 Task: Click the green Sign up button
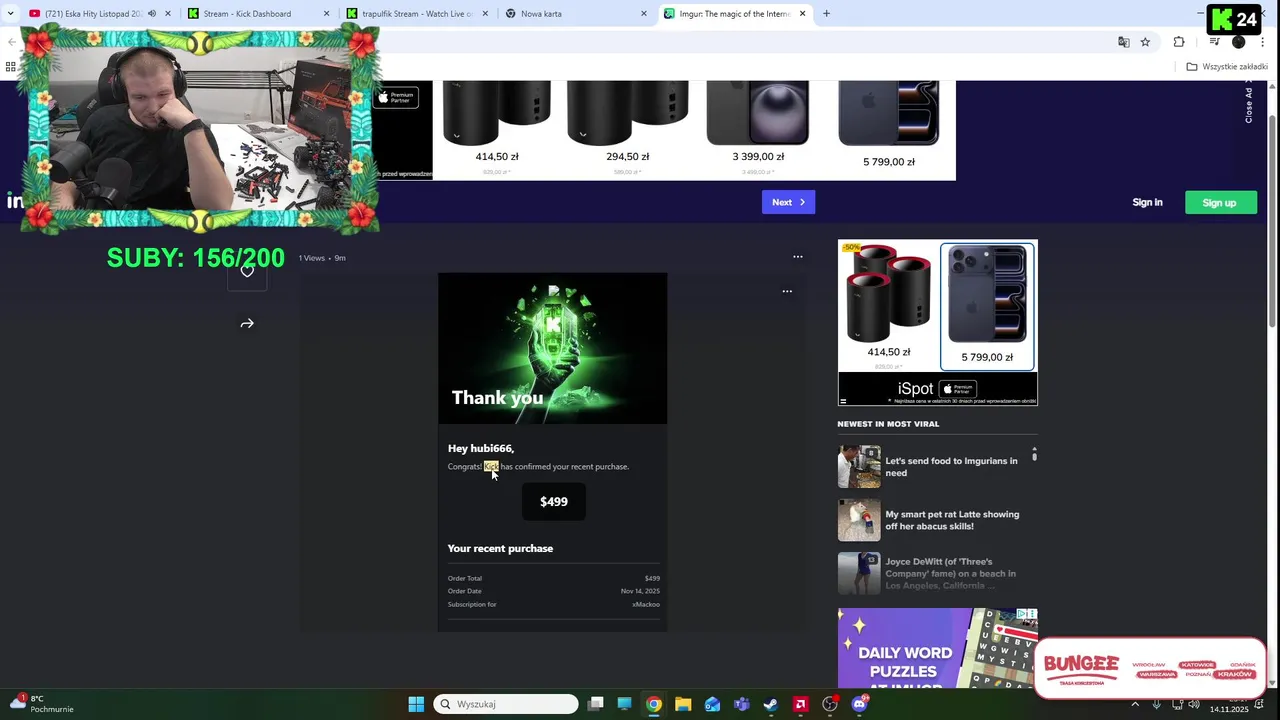[x=1220, y=202]
